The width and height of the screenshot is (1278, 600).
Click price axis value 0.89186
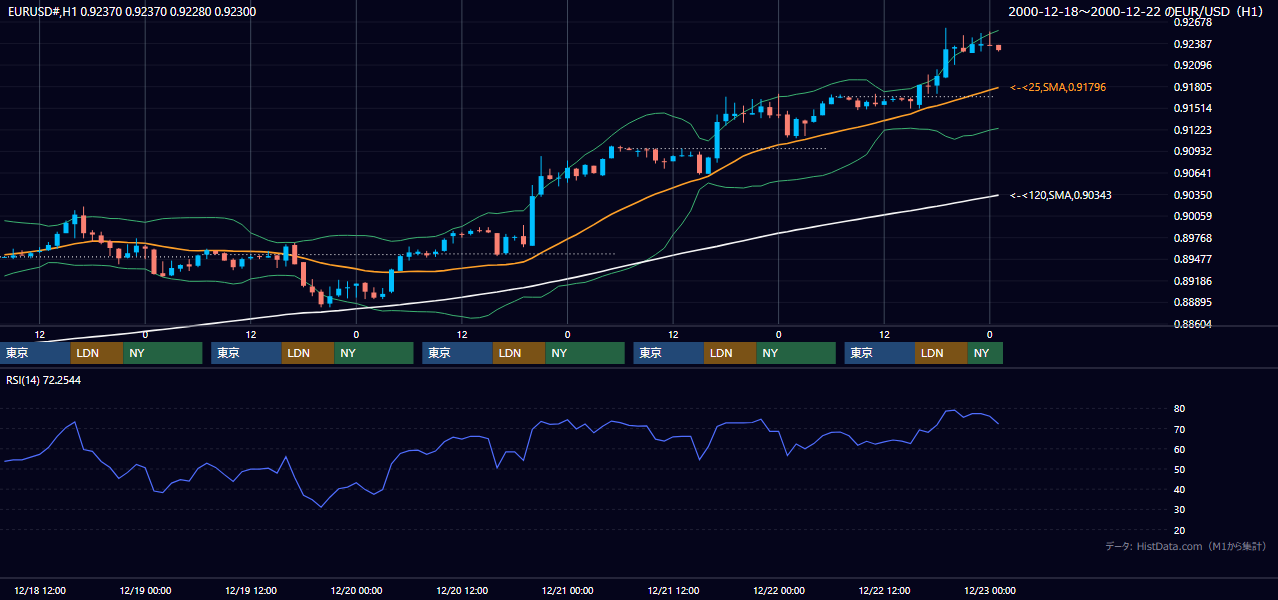click(1192, 281)
